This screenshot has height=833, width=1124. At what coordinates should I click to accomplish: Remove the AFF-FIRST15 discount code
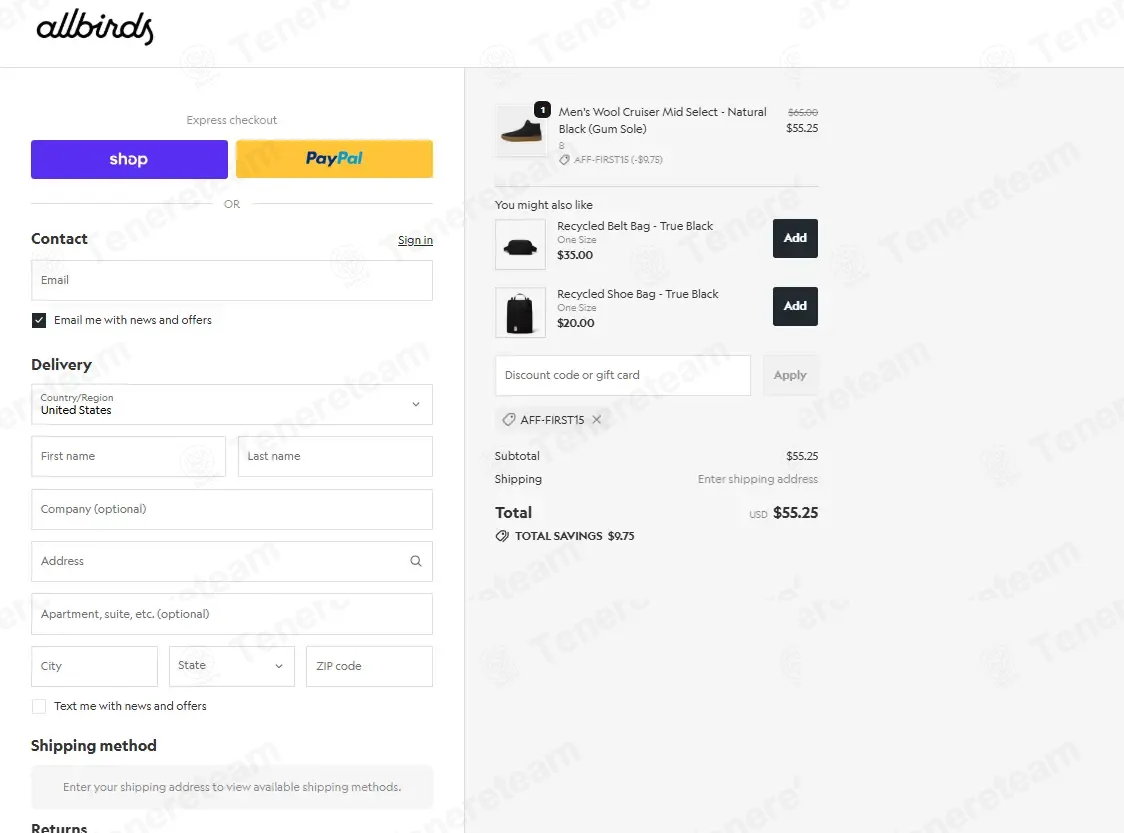tap(596, 420)
